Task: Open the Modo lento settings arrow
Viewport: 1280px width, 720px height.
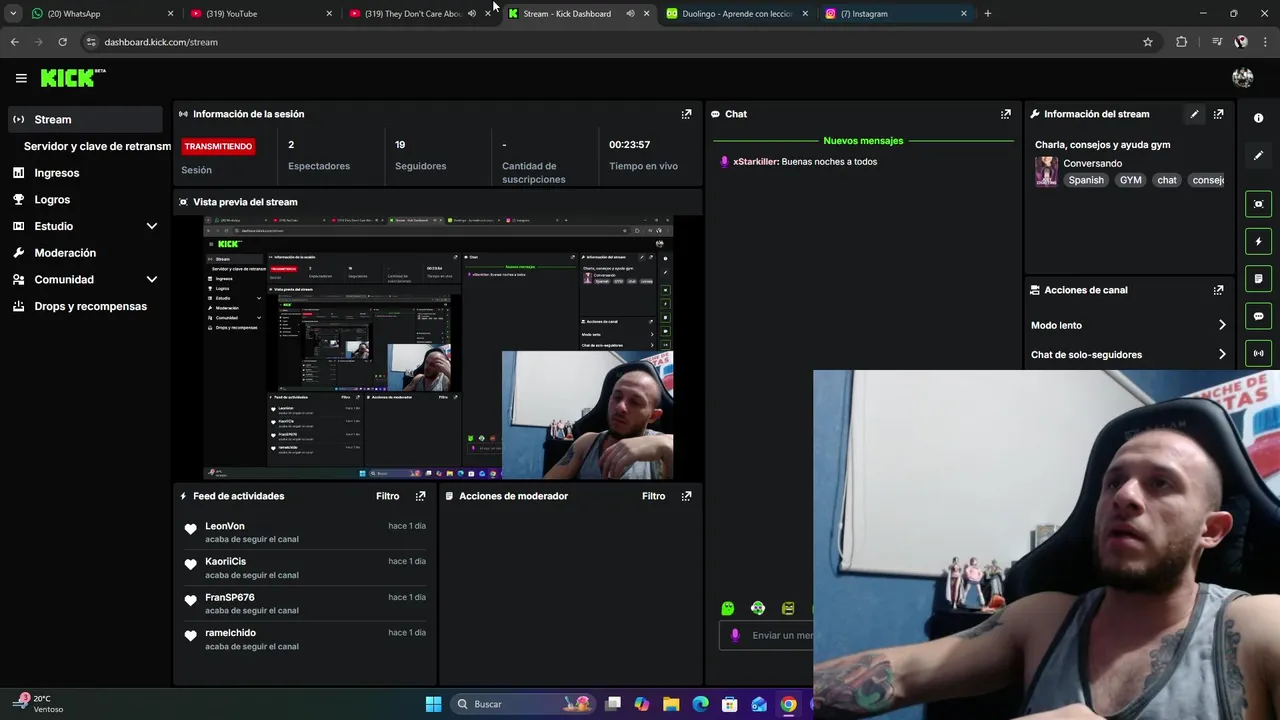Action: 1222,325
